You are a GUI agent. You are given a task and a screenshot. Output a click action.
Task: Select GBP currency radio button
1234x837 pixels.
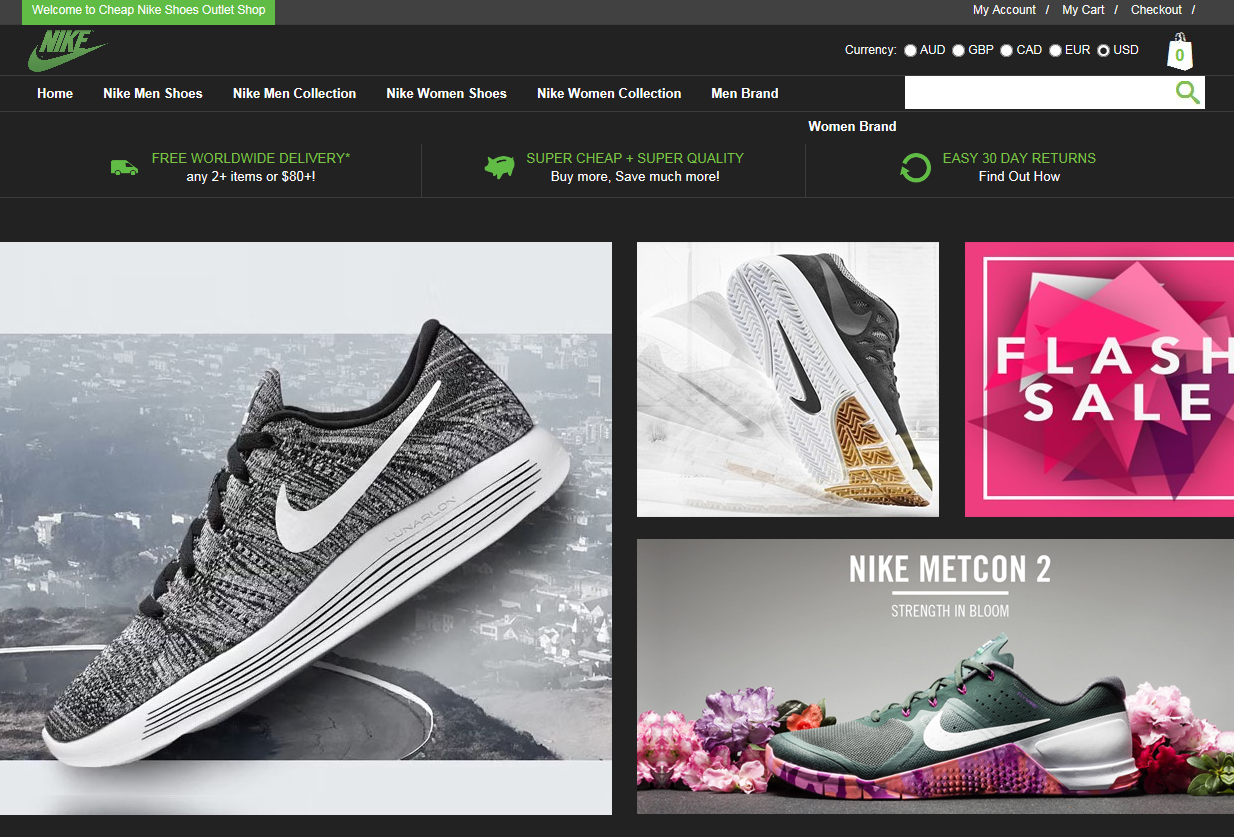click(958, 50)
